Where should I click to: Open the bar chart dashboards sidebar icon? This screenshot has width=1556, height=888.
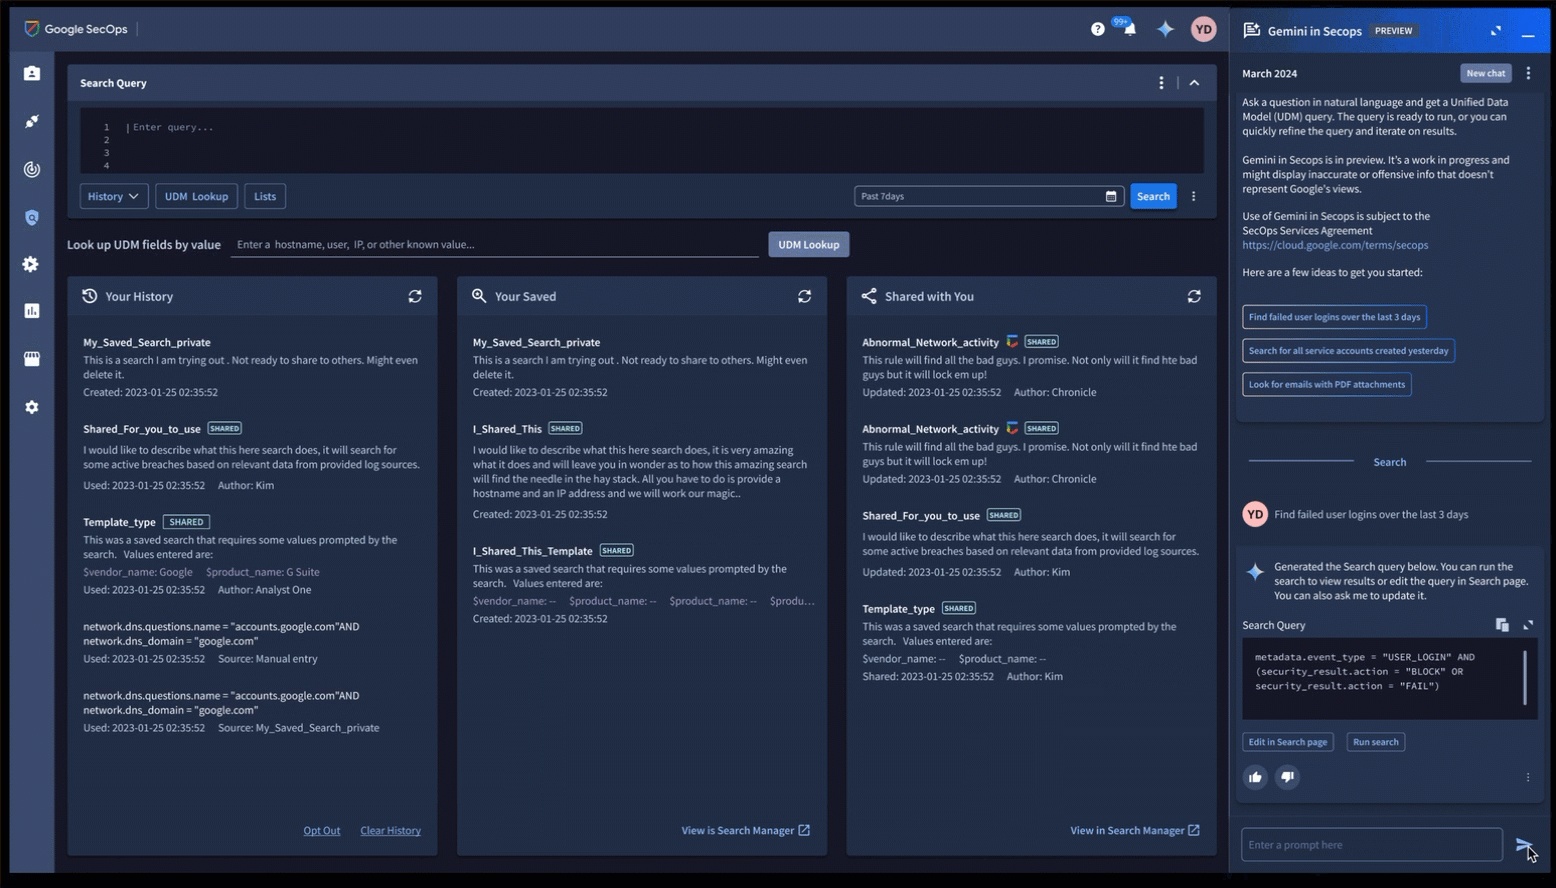coord(32,311)
